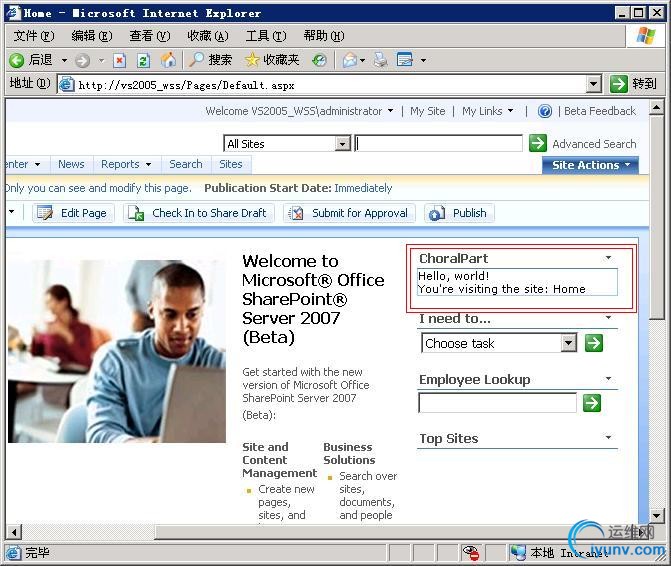
Task: Click the IE Back arrow icon
Action: coord(17,60)
